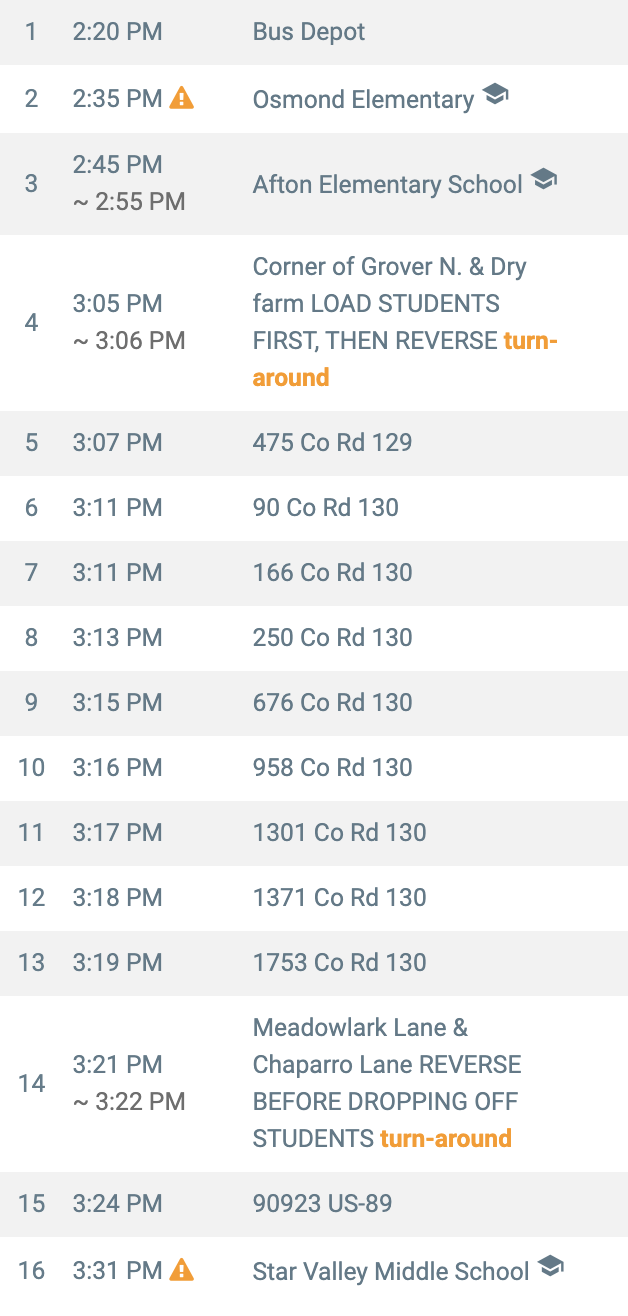The image size is (628, 1316).
Task: Open the 958 Co Rd 130 stop
Action: (332, 767)
